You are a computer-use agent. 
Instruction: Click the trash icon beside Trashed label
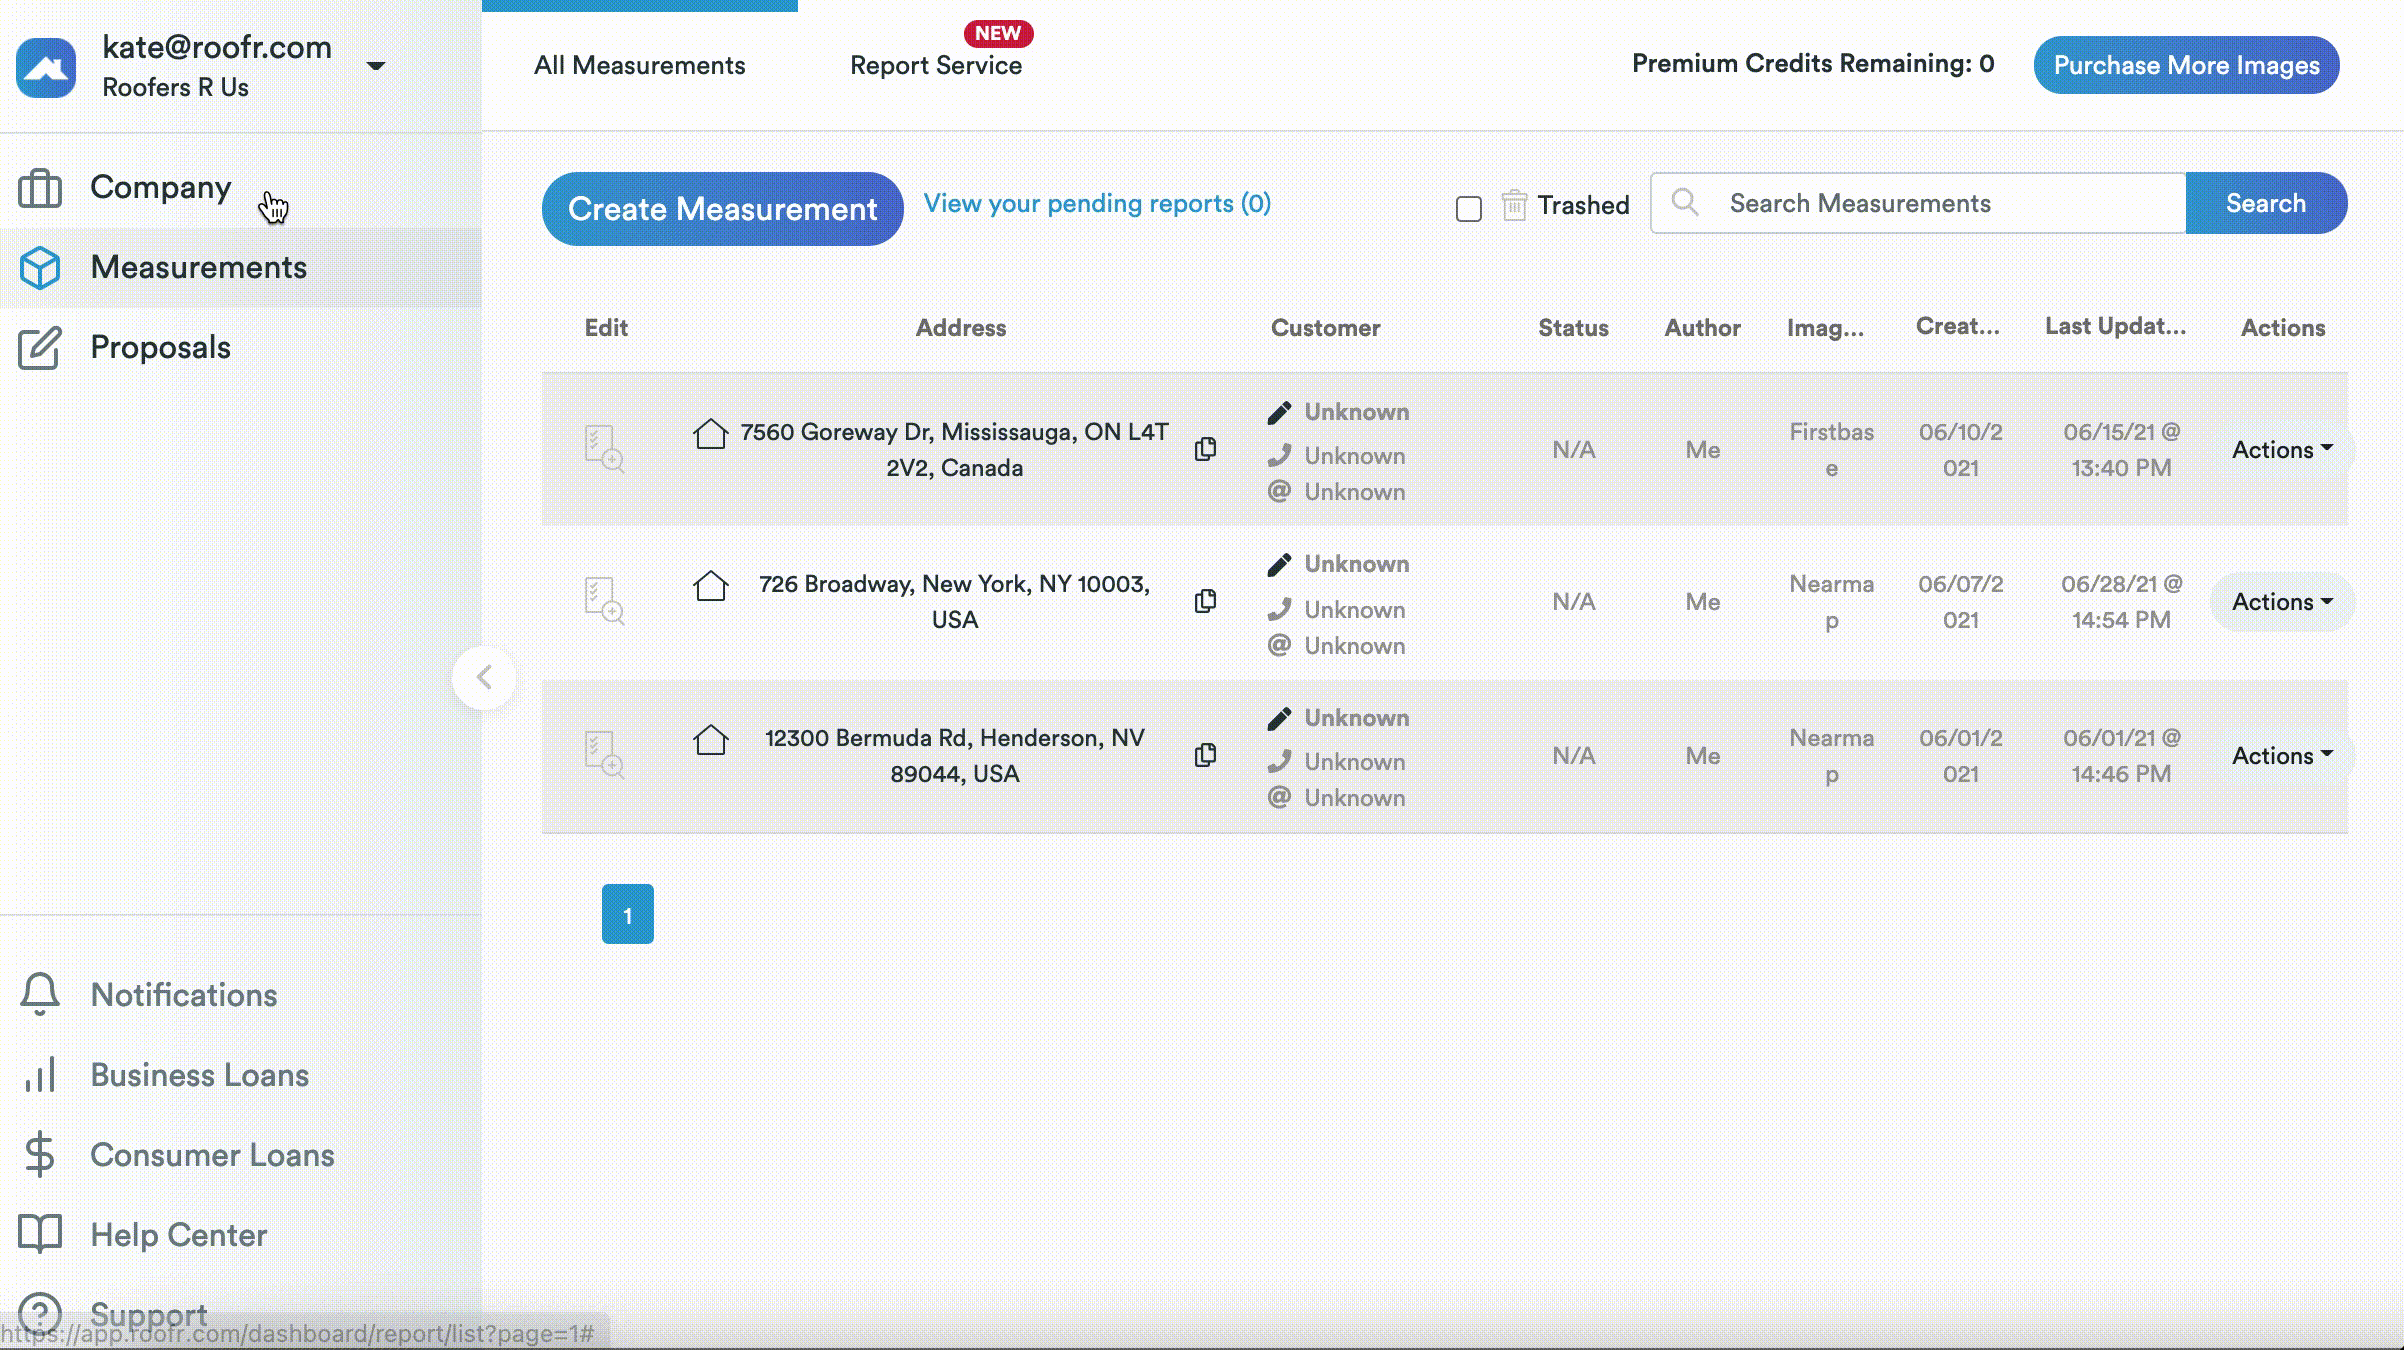[1514, 205]
